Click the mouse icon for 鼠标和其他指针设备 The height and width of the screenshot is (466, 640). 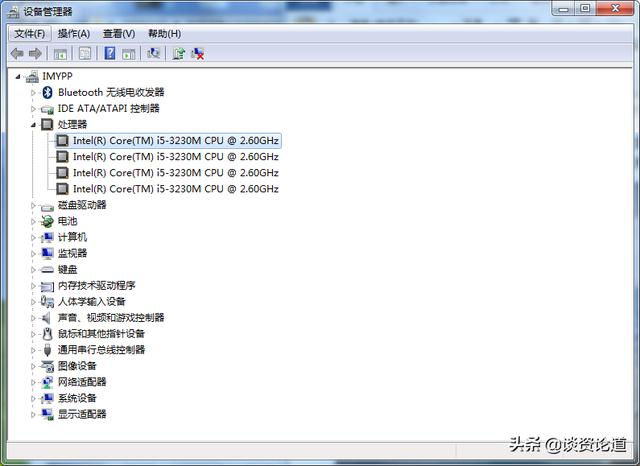tap(47, 334)
